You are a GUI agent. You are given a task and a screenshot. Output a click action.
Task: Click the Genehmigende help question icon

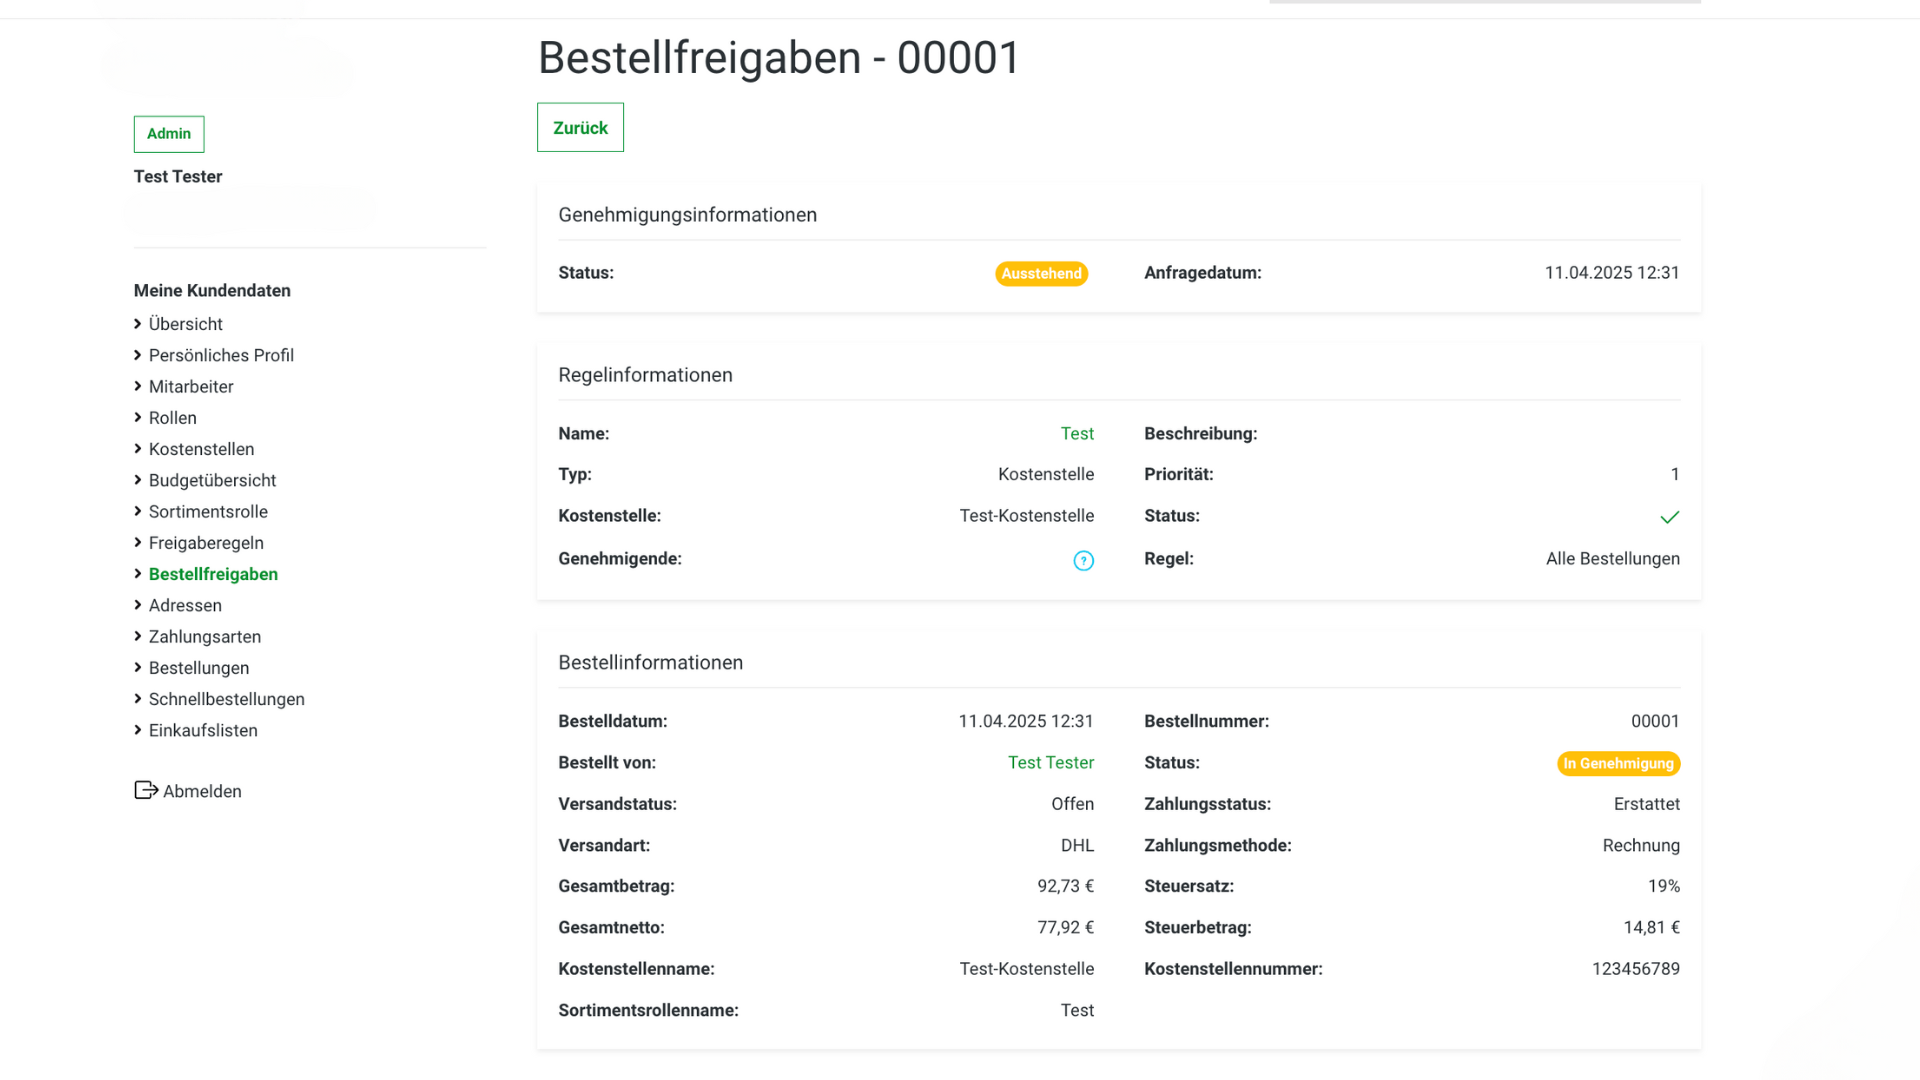click(1083, 561)
